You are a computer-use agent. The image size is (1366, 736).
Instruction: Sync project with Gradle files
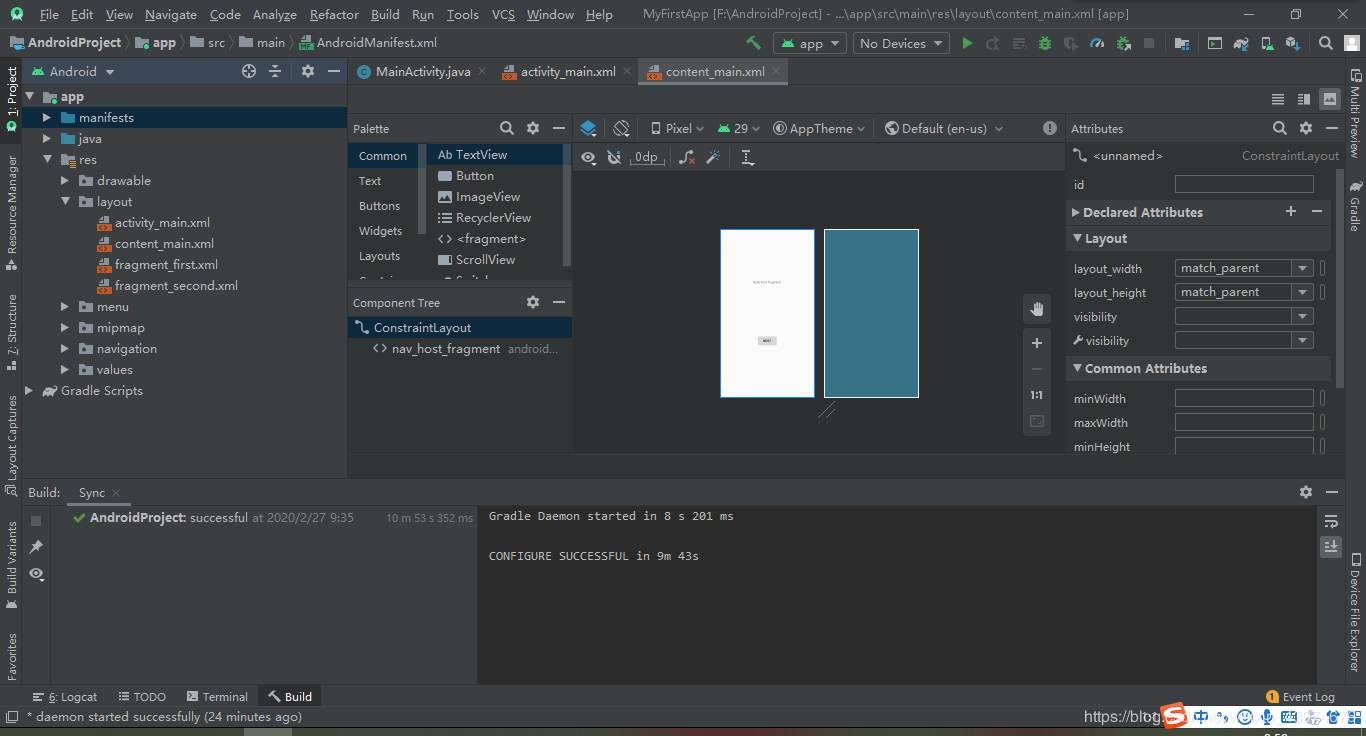(1240, 43)
